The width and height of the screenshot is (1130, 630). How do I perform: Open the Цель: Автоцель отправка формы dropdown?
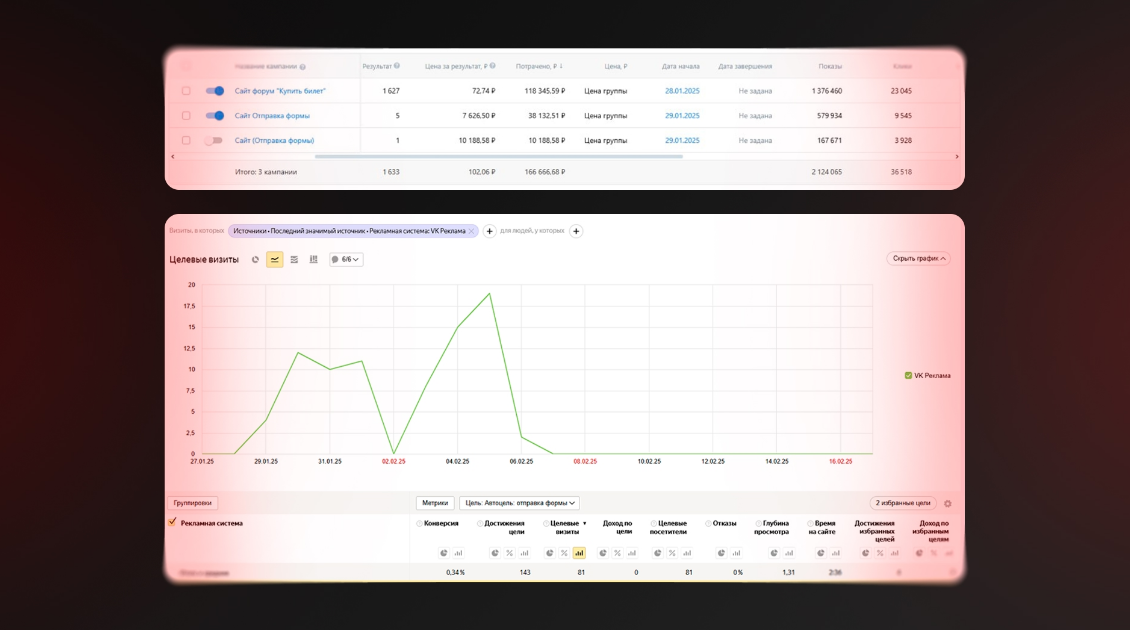point(520,503)
